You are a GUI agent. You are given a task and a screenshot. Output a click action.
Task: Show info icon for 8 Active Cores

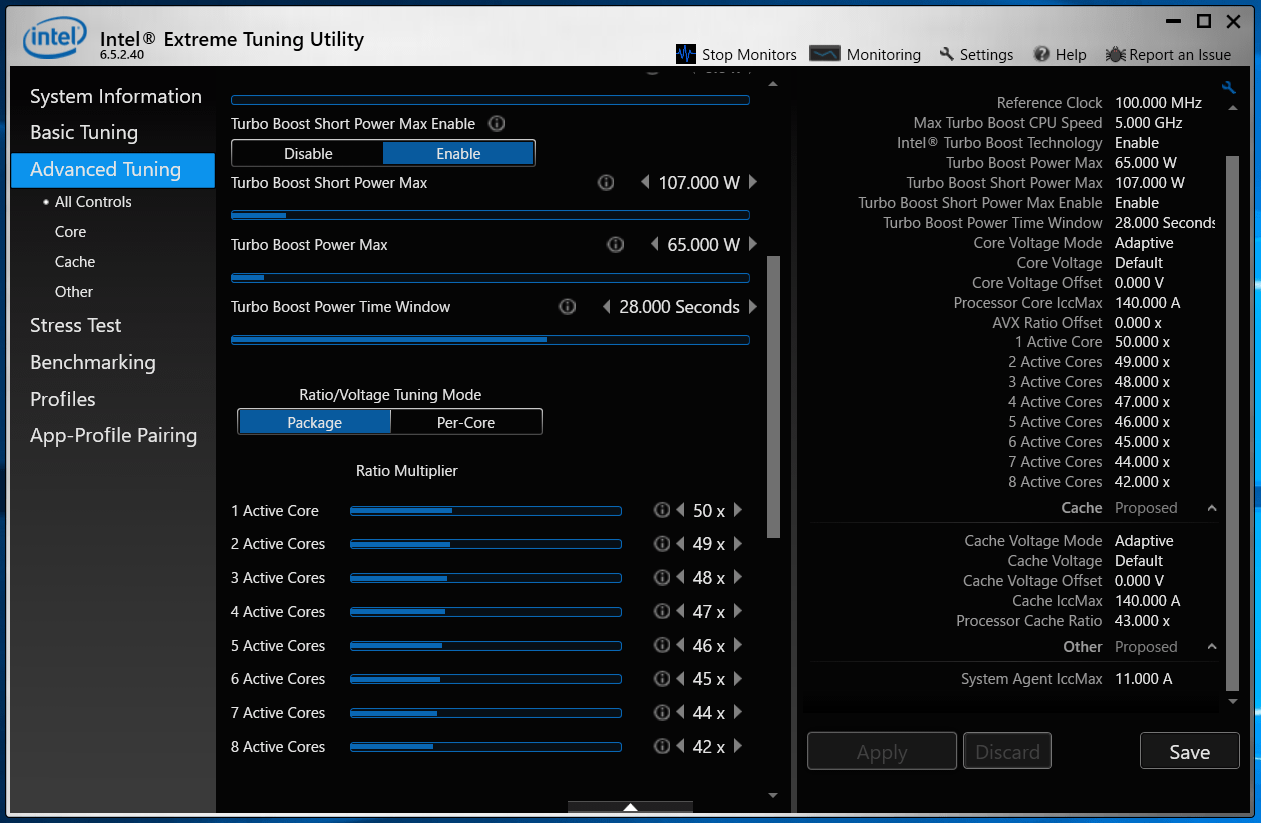coord(661,747)
